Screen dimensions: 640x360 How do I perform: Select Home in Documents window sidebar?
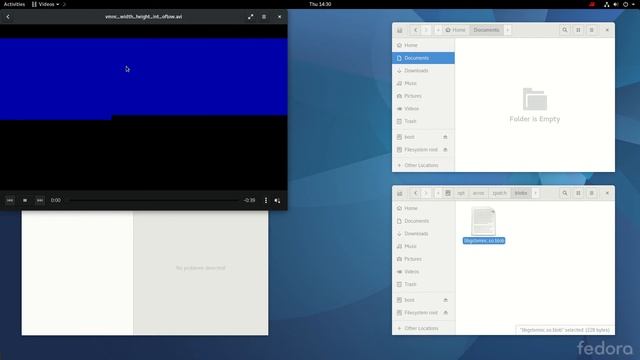coord(423,45)
